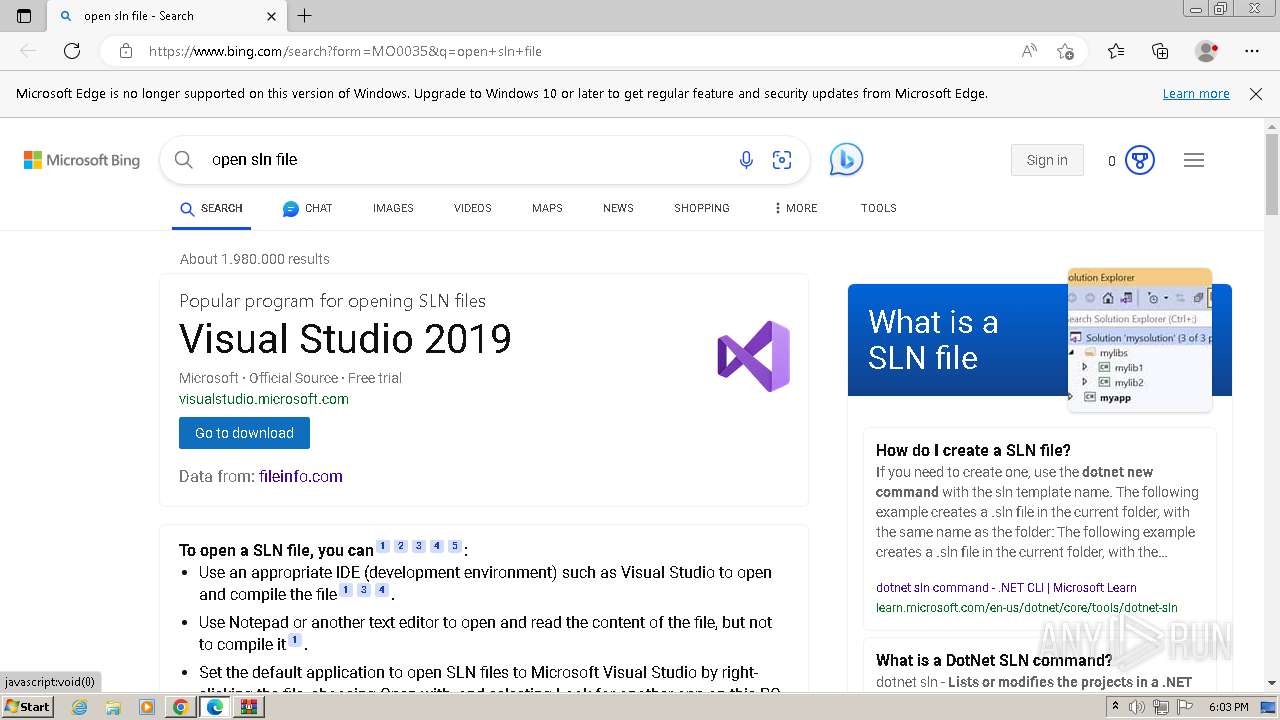Add this page to favorites
The width and height of the screenshot is (1280, 720).
click(x=1065, y=51)
